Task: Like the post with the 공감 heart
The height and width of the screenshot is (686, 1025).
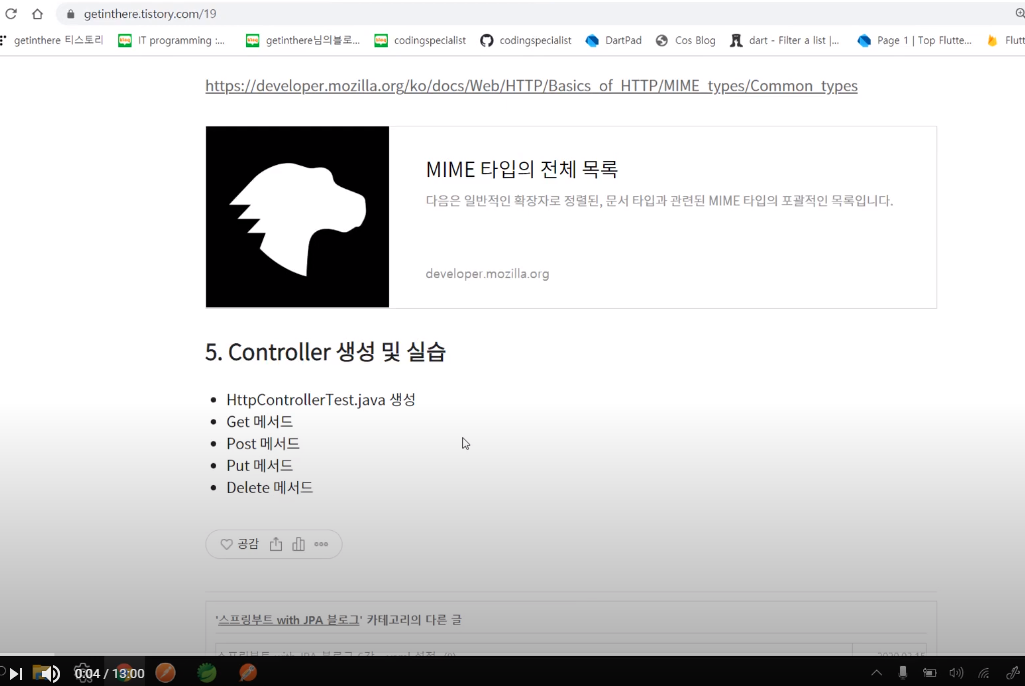Action: (x=239, y=544)
